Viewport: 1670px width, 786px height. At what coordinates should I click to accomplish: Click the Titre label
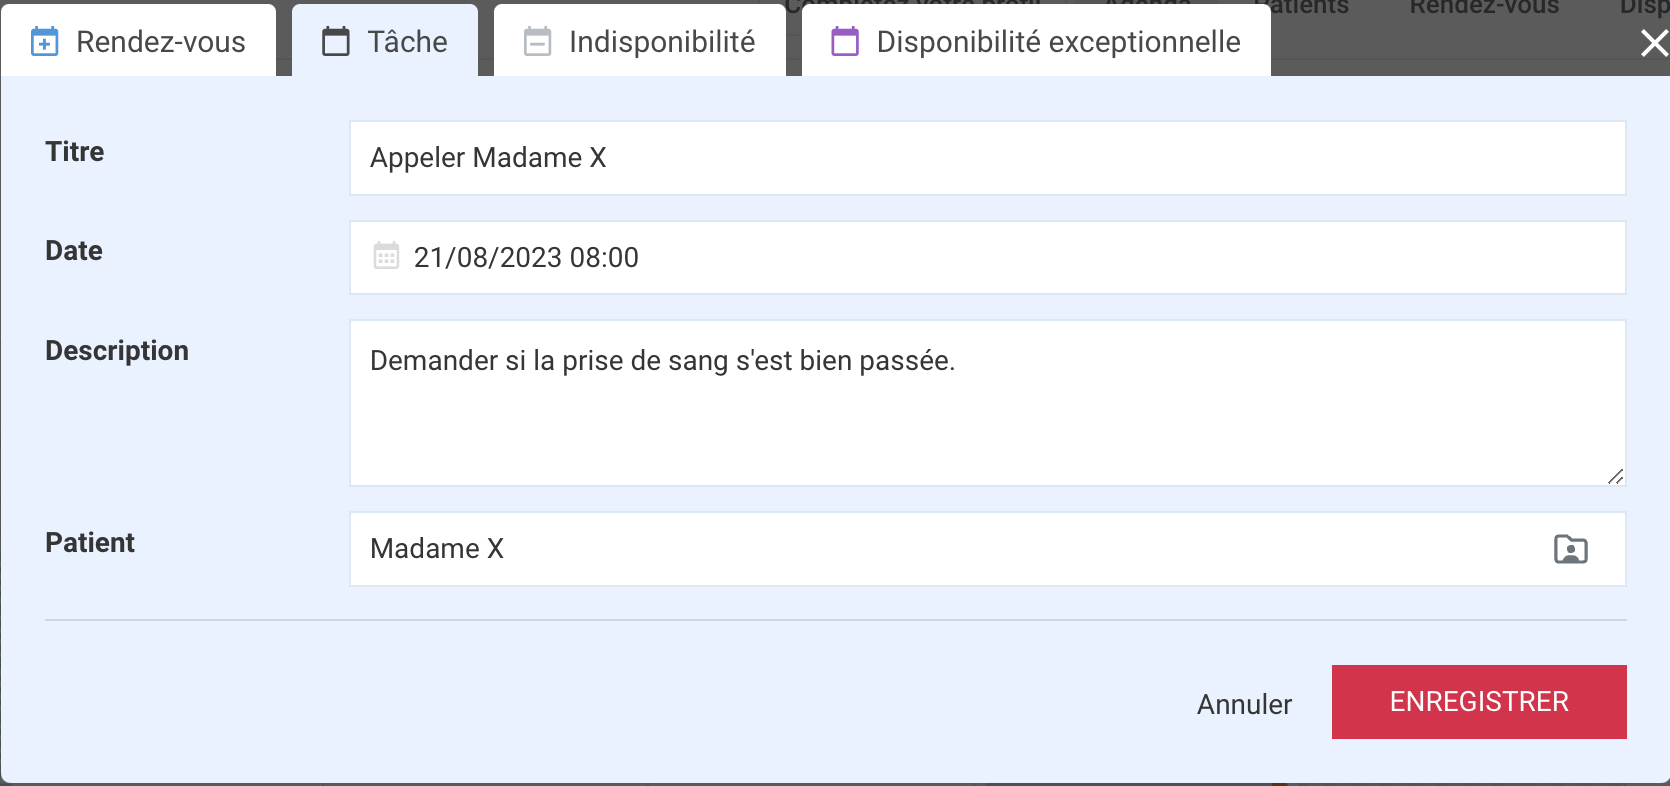tap(75, 151)
